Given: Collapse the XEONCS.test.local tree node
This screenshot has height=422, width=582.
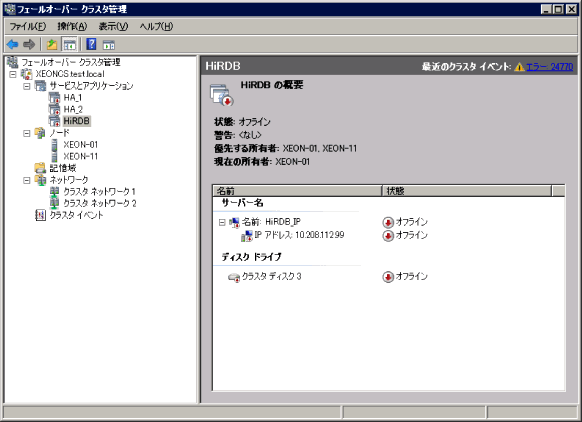Looking at the screenshot, I should click(13, 74).
